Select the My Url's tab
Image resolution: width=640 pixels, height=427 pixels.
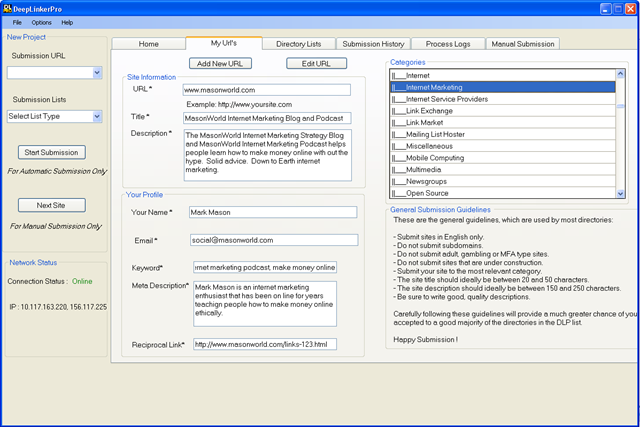[x=224, y=43]
